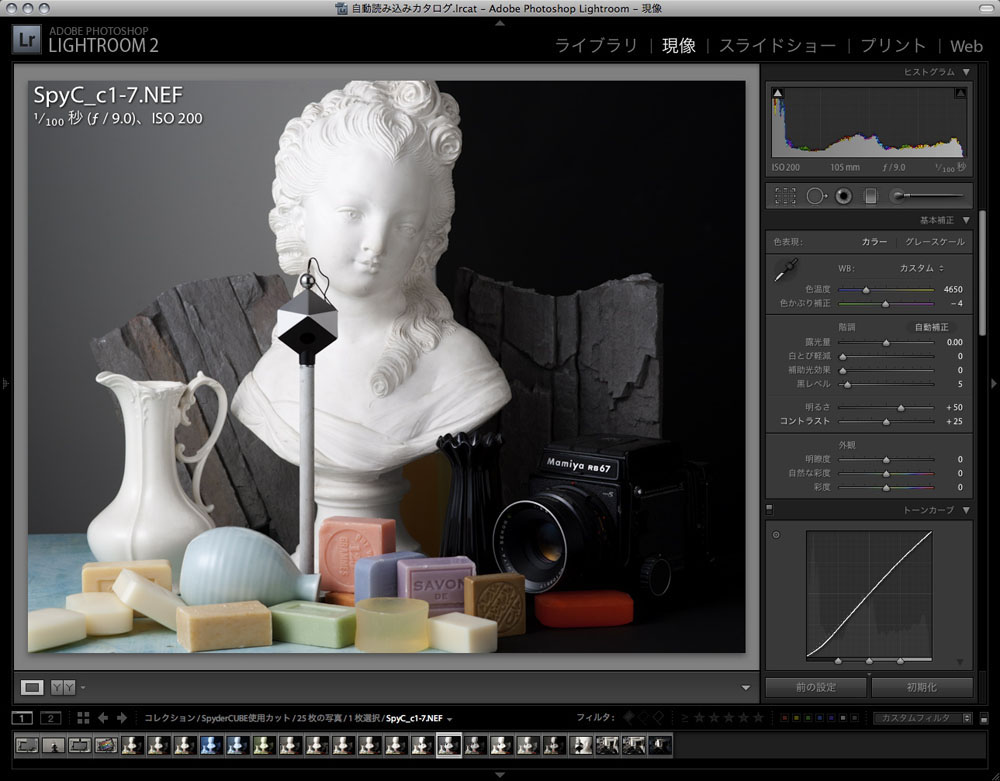The image size is (1000, 781).
Task: Collapse the 基本補正 panel
Action: coord(966,220)
